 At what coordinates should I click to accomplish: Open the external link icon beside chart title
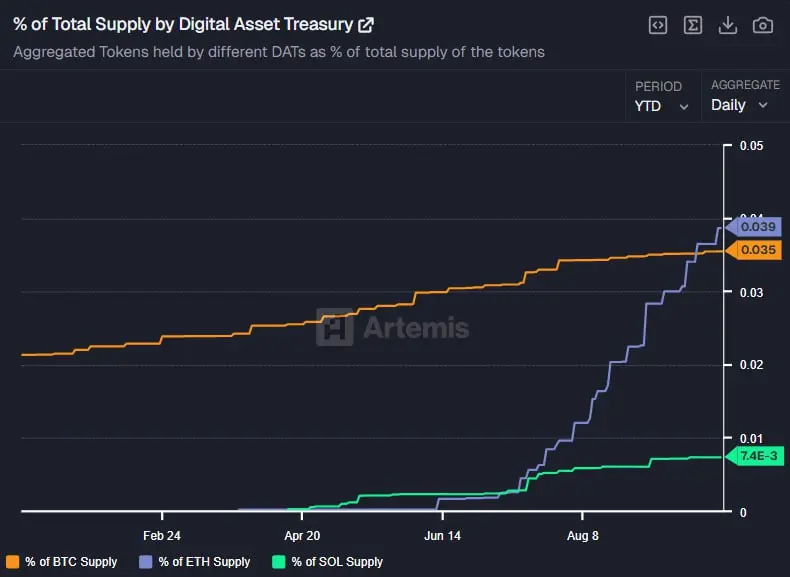tap(366, 25)
